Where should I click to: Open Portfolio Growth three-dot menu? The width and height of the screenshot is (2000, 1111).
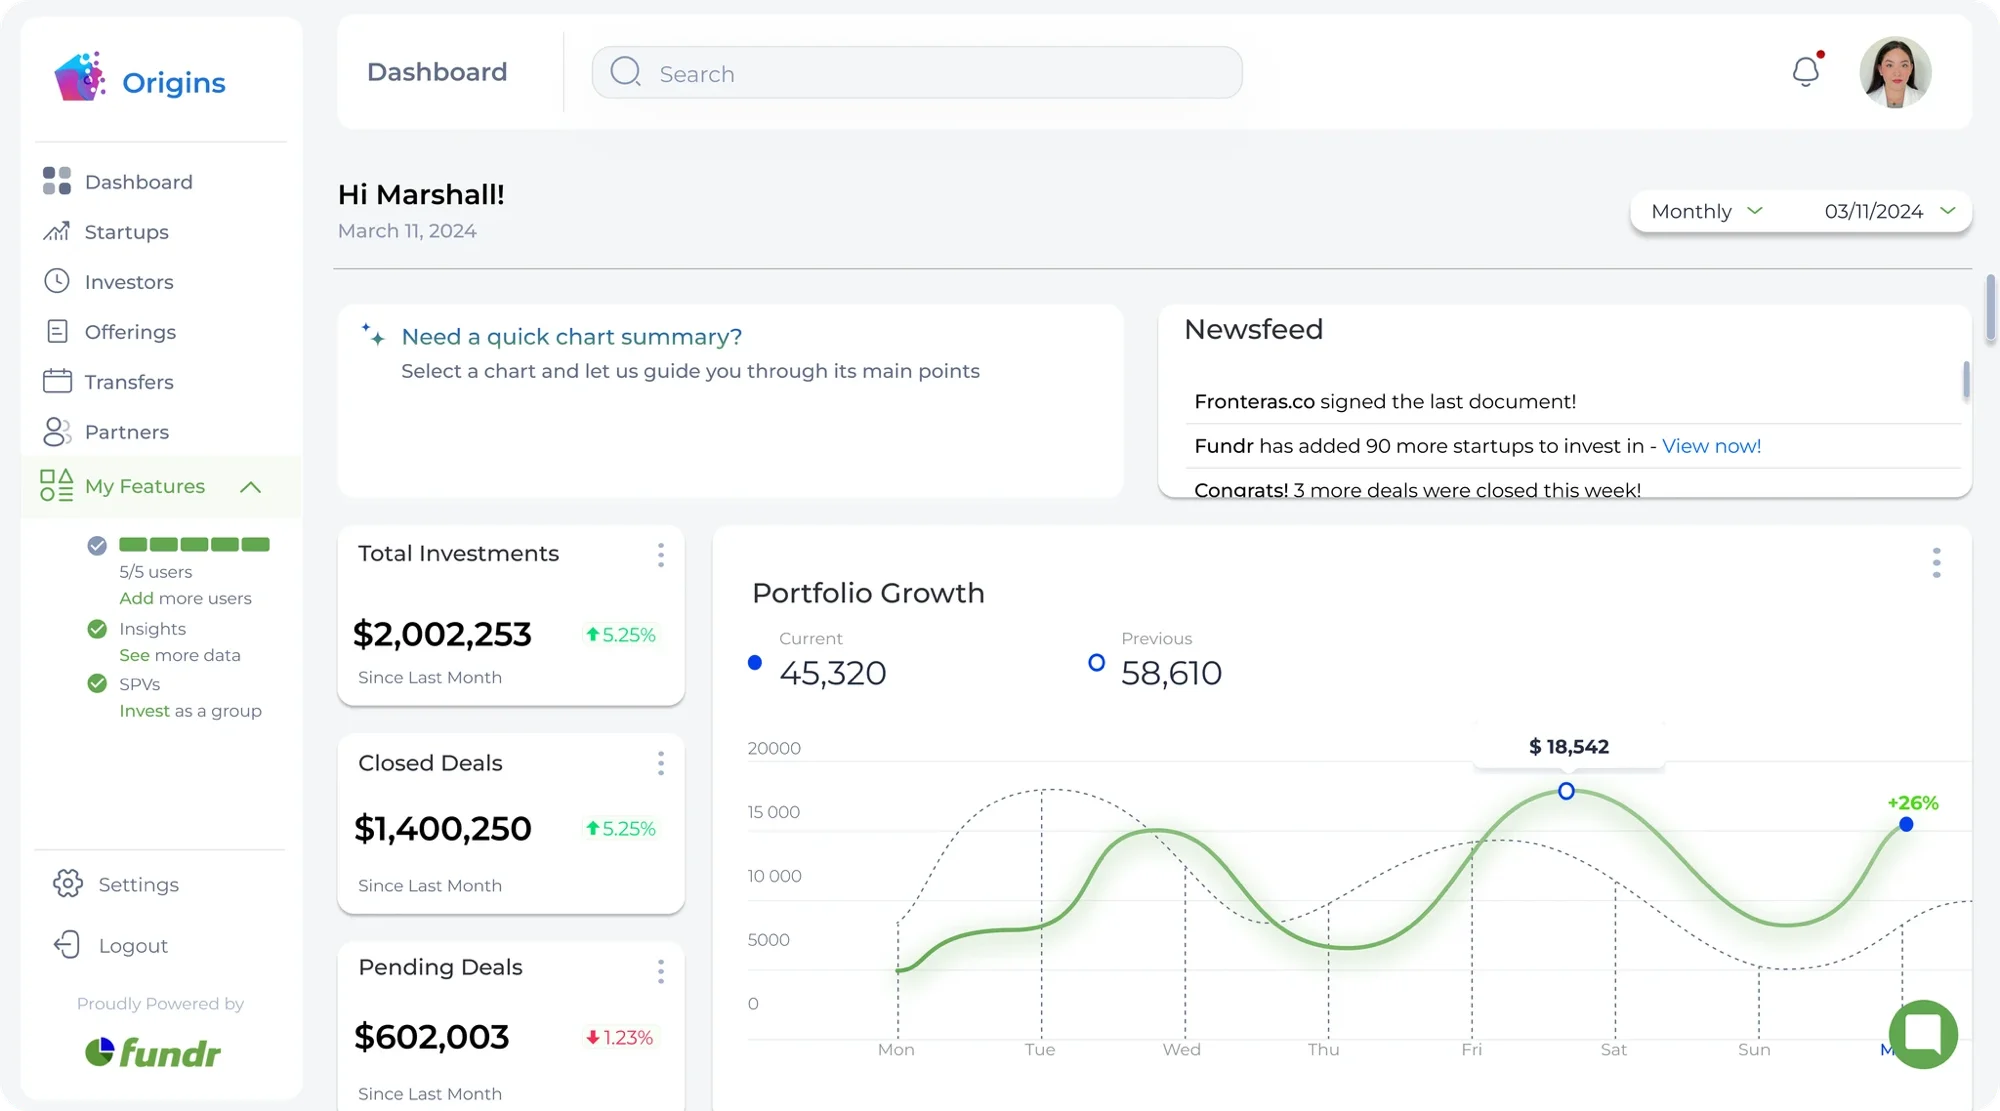tap(1937, 563)
